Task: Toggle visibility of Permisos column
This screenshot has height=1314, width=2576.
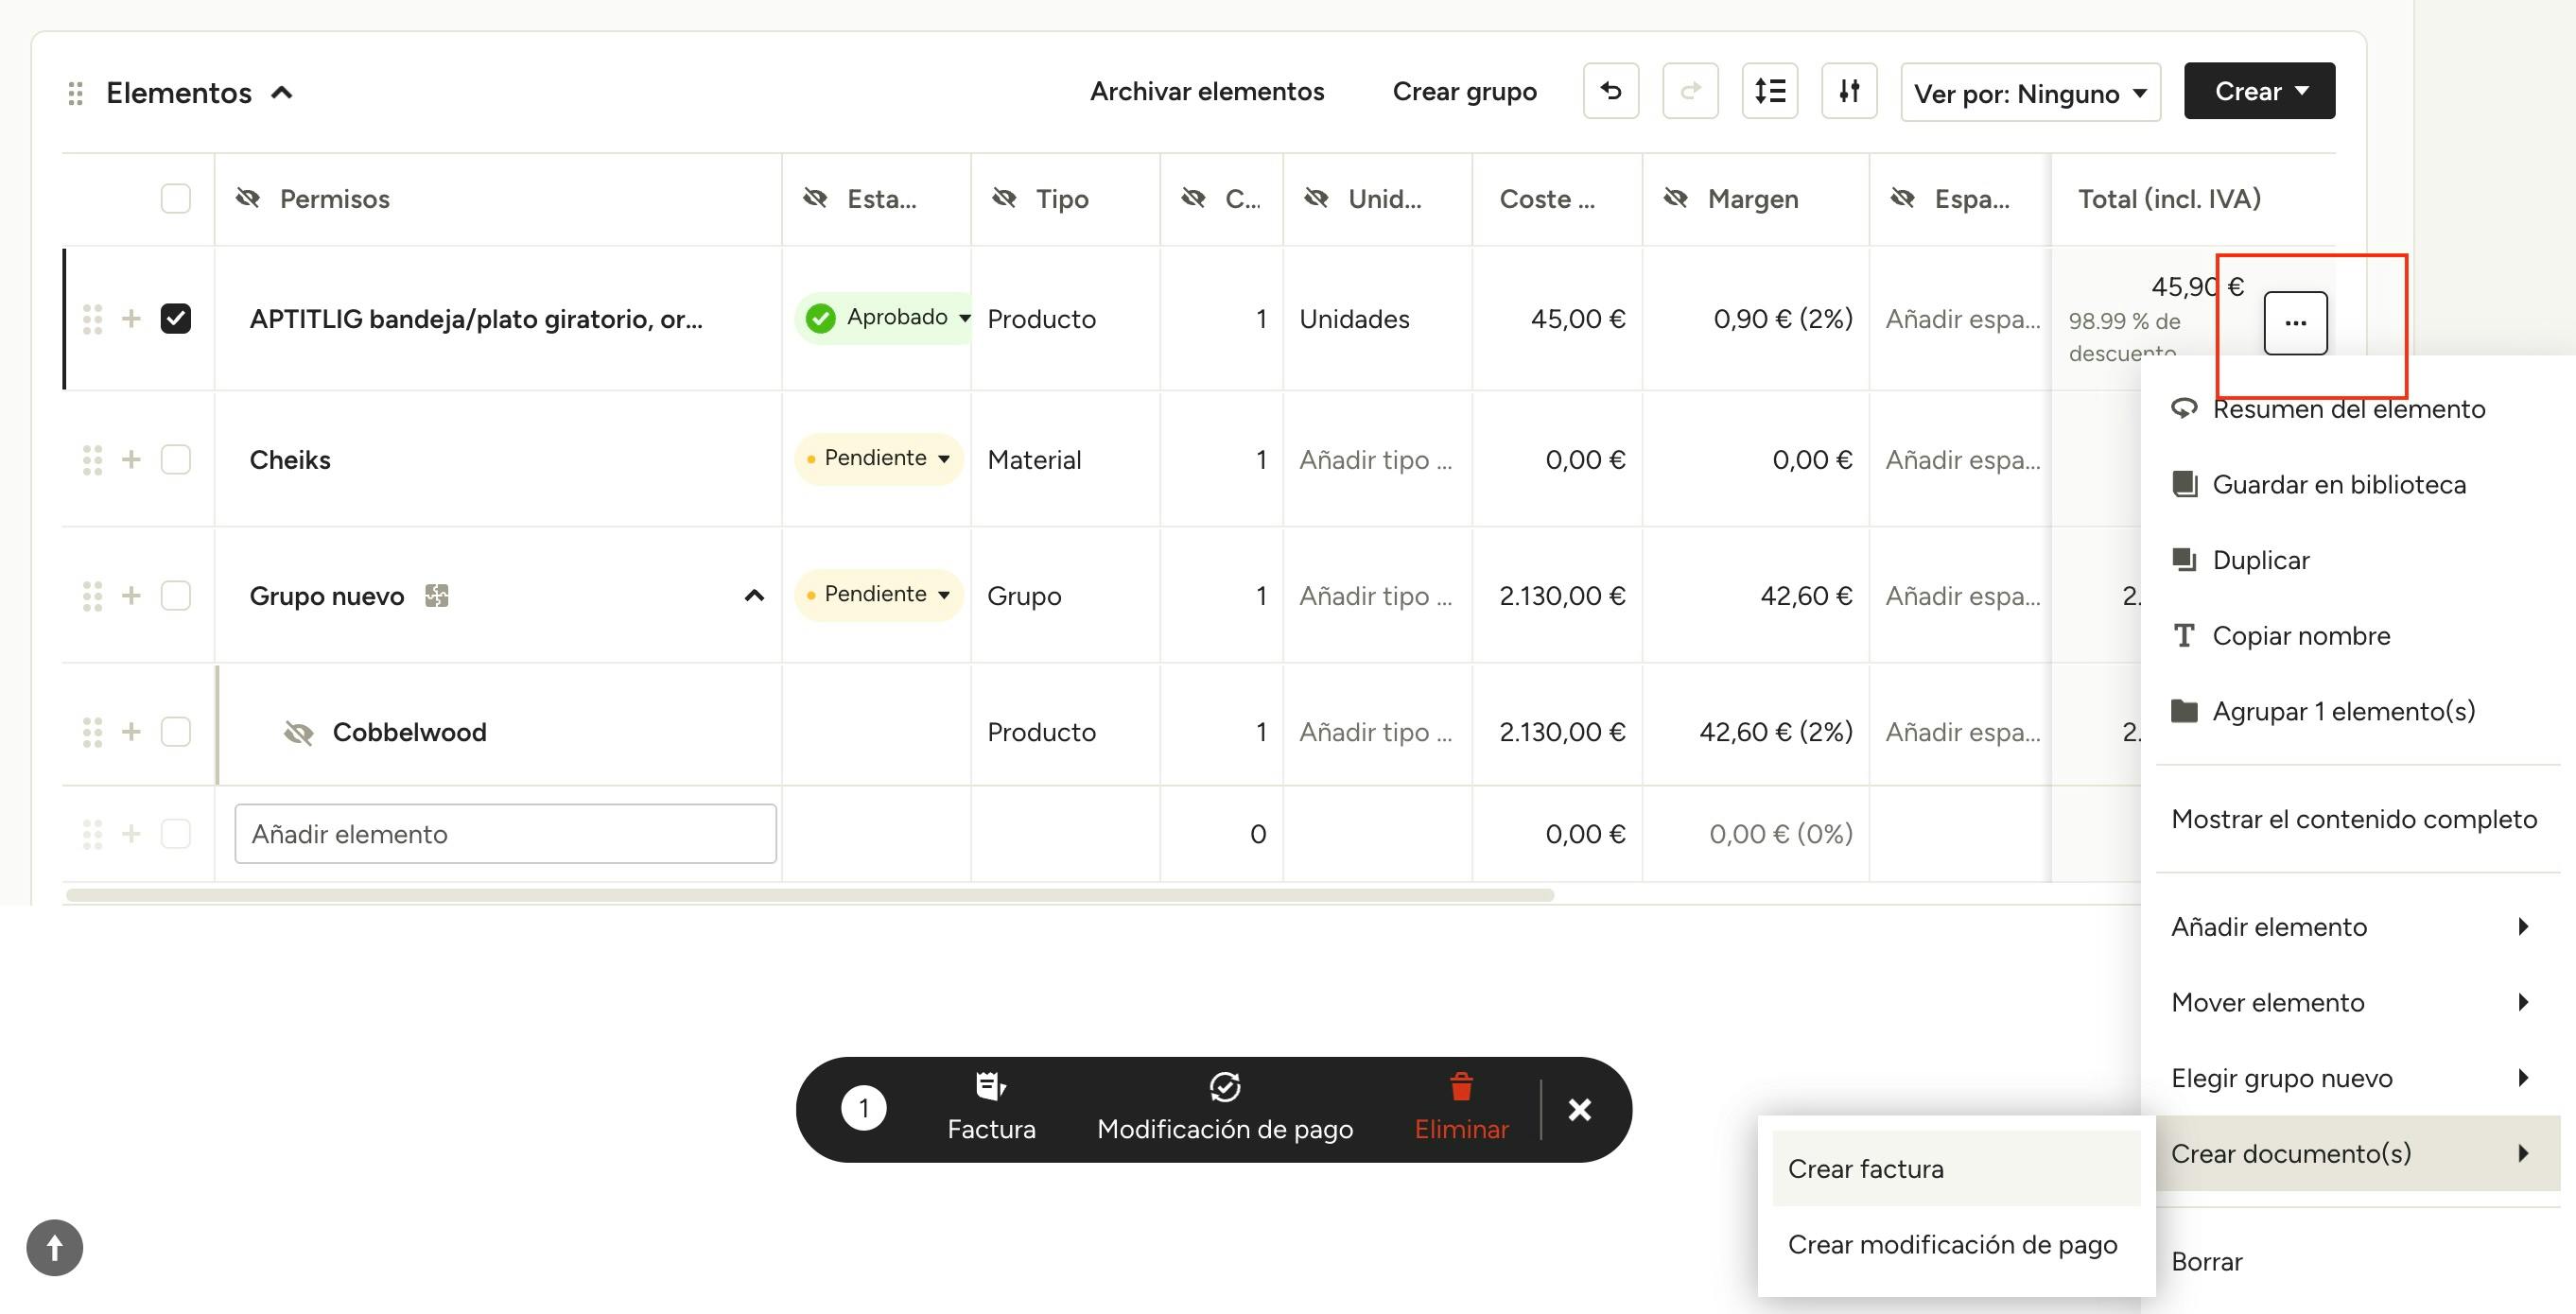Action: point(248,198)
